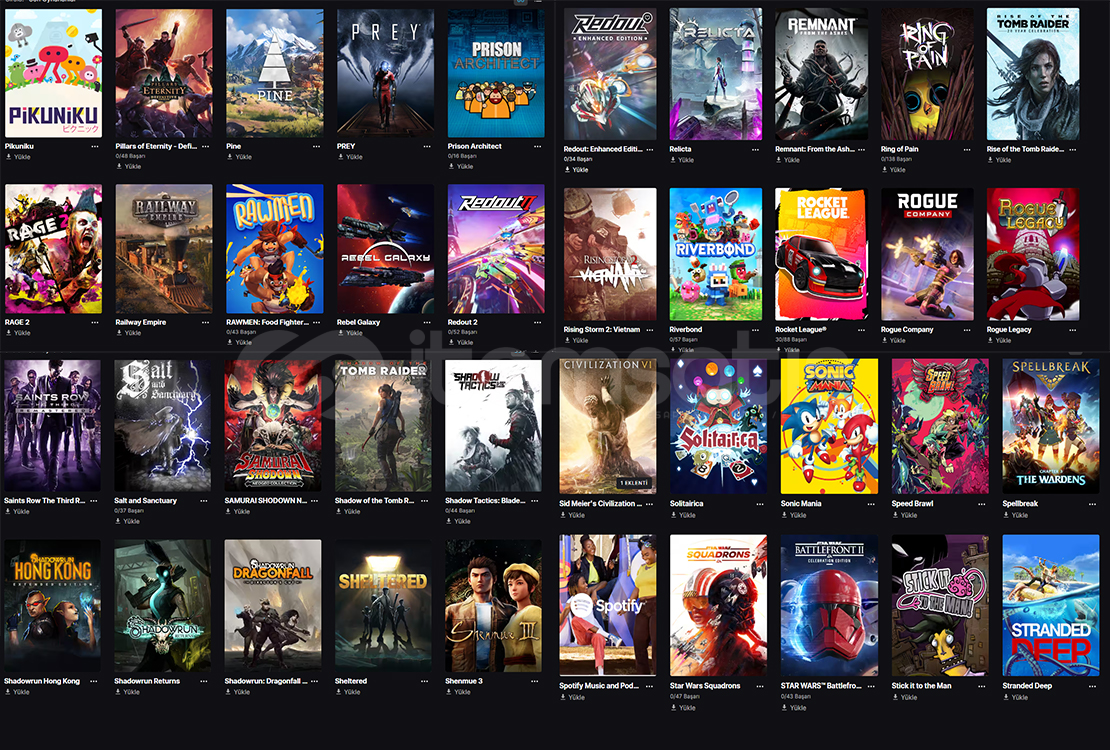Click Yükle under Spellbreak
Viewport: 1110px width, 750px height.
click(1016, 516)
